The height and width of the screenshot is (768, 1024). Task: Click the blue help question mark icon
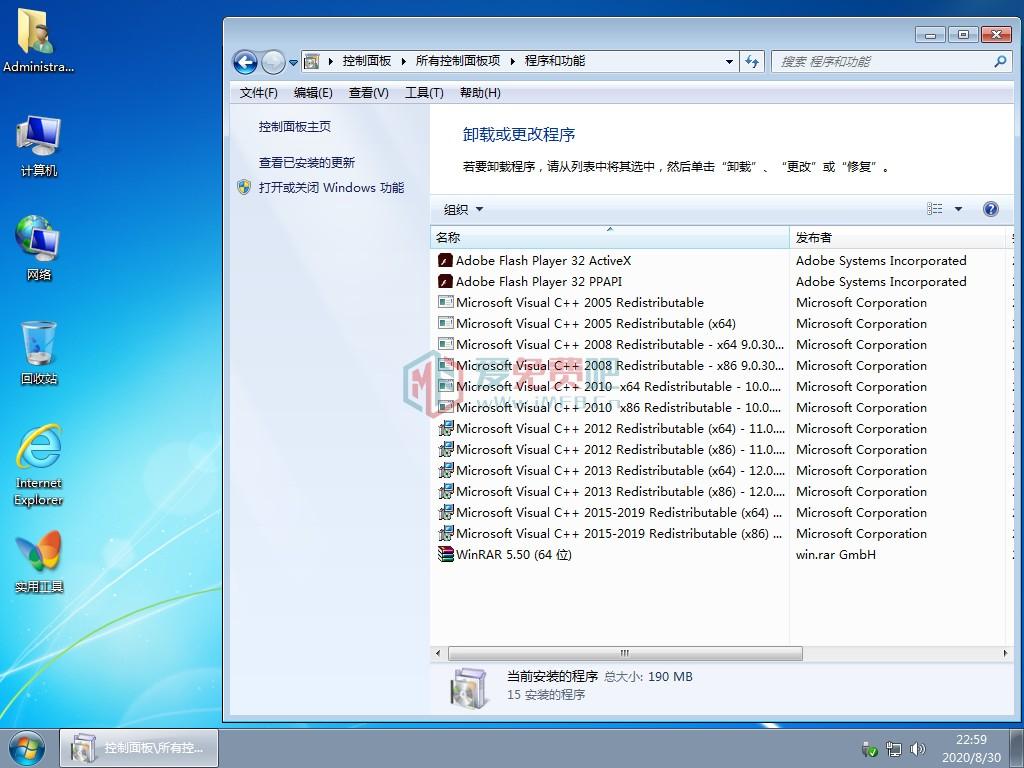pyautogui.click(x=990, y=209)
